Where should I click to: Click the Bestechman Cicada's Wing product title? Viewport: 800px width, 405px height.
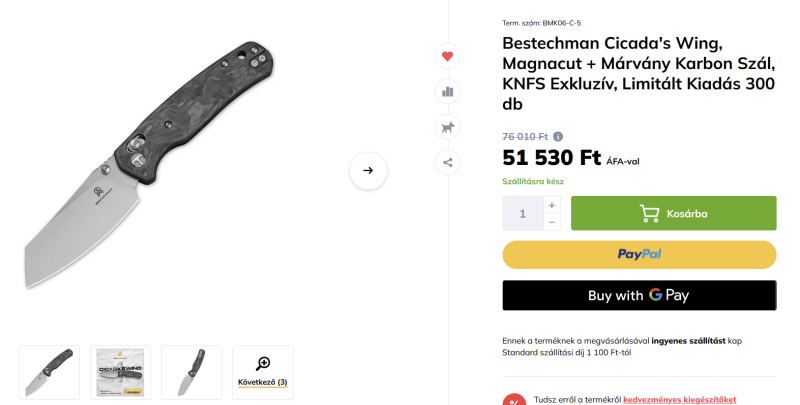638,74
